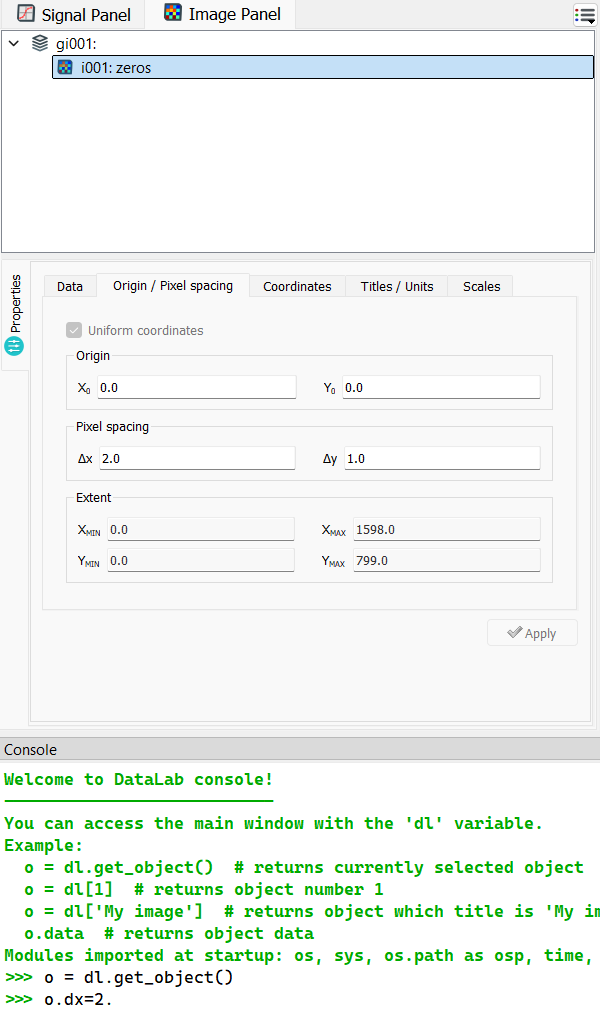Open the list menu icon top-right

click(x=584, y=14)
